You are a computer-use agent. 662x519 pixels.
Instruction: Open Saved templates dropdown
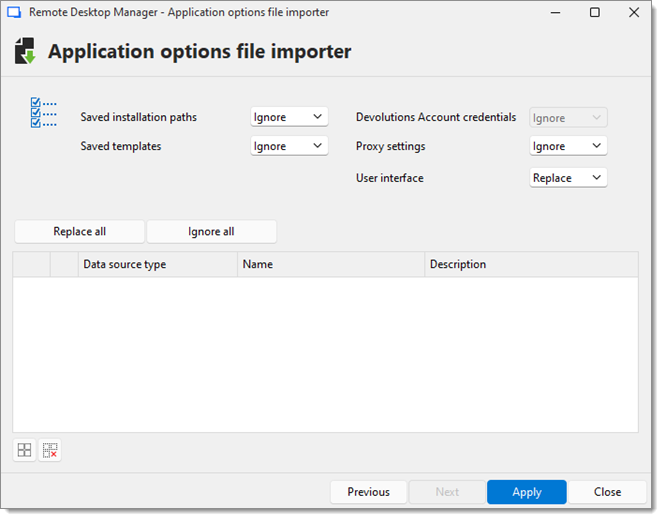[289, 146]
